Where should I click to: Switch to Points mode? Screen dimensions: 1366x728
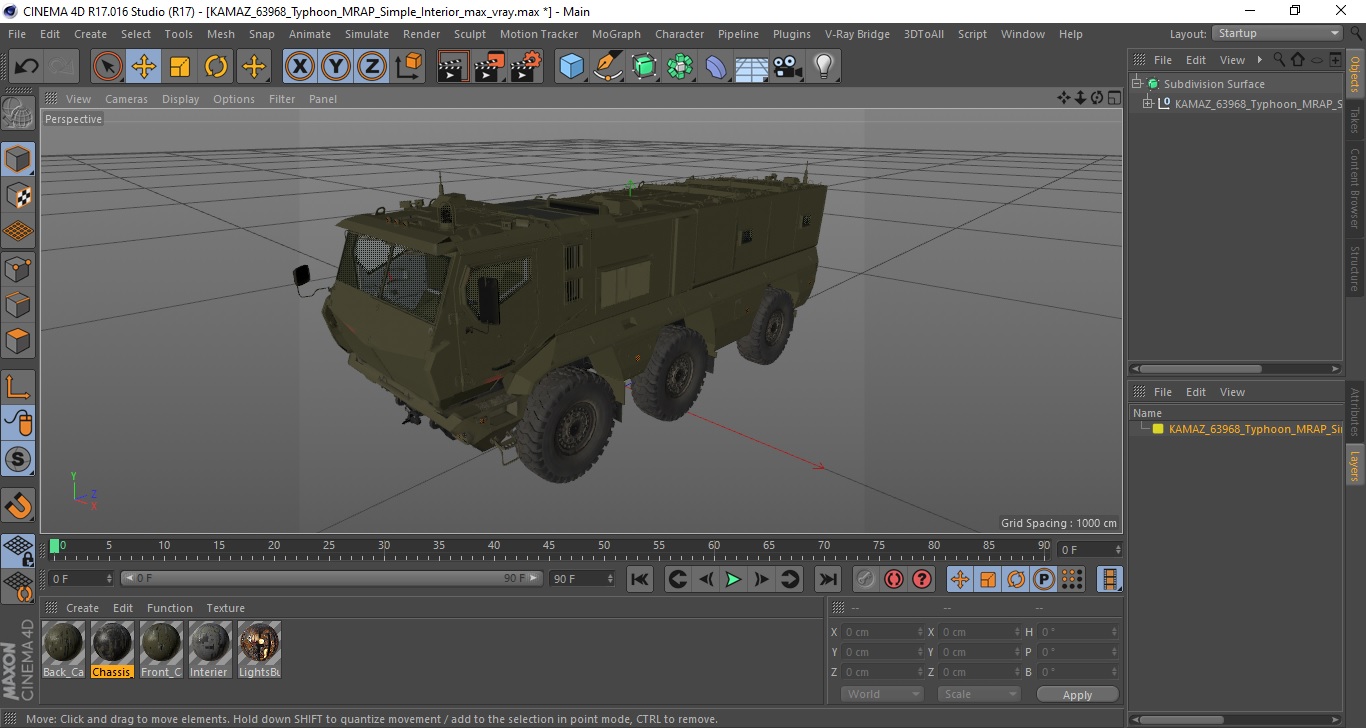point(18,268)
